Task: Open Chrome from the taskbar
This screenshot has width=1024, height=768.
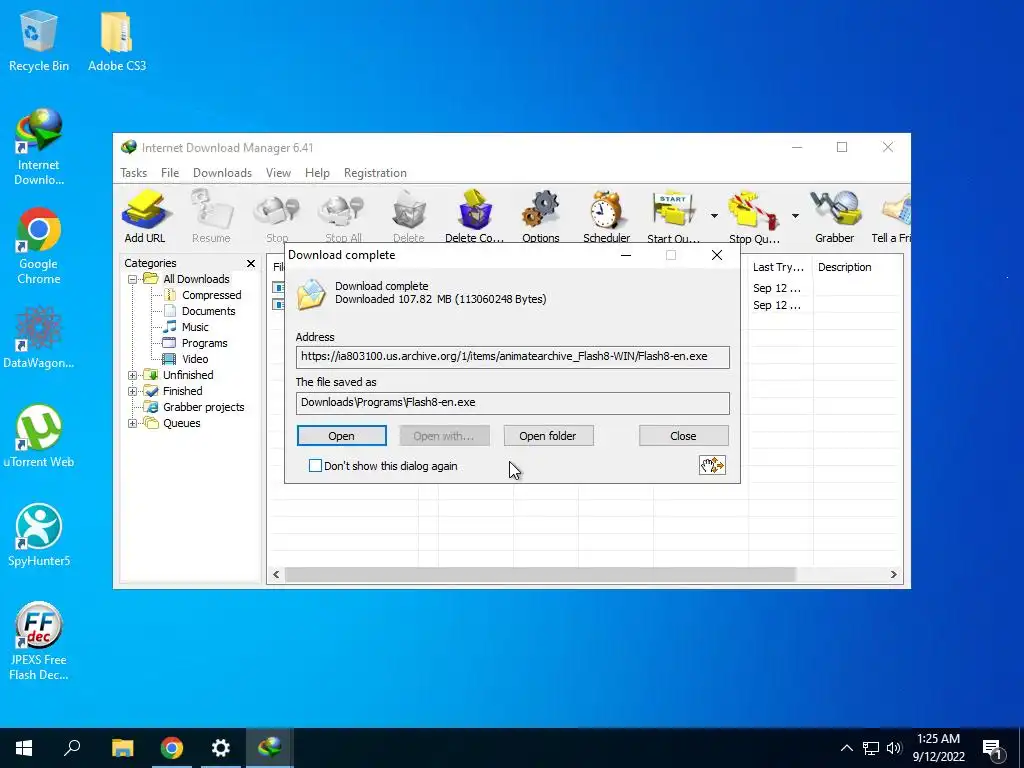Action: 172,748
